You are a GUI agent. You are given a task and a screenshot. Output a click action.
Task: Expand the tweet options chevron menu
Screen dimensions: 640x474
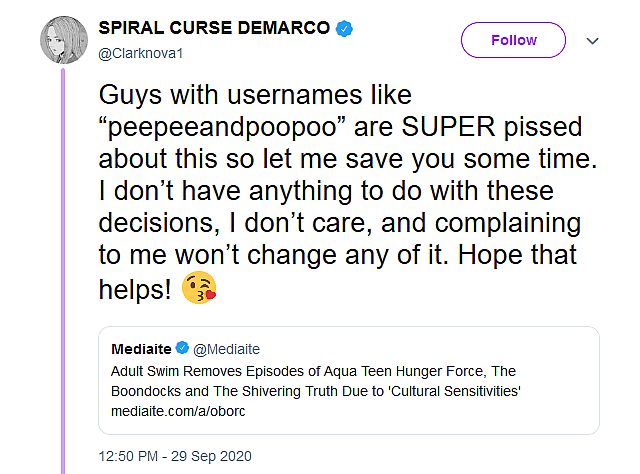tap(591, 41)
